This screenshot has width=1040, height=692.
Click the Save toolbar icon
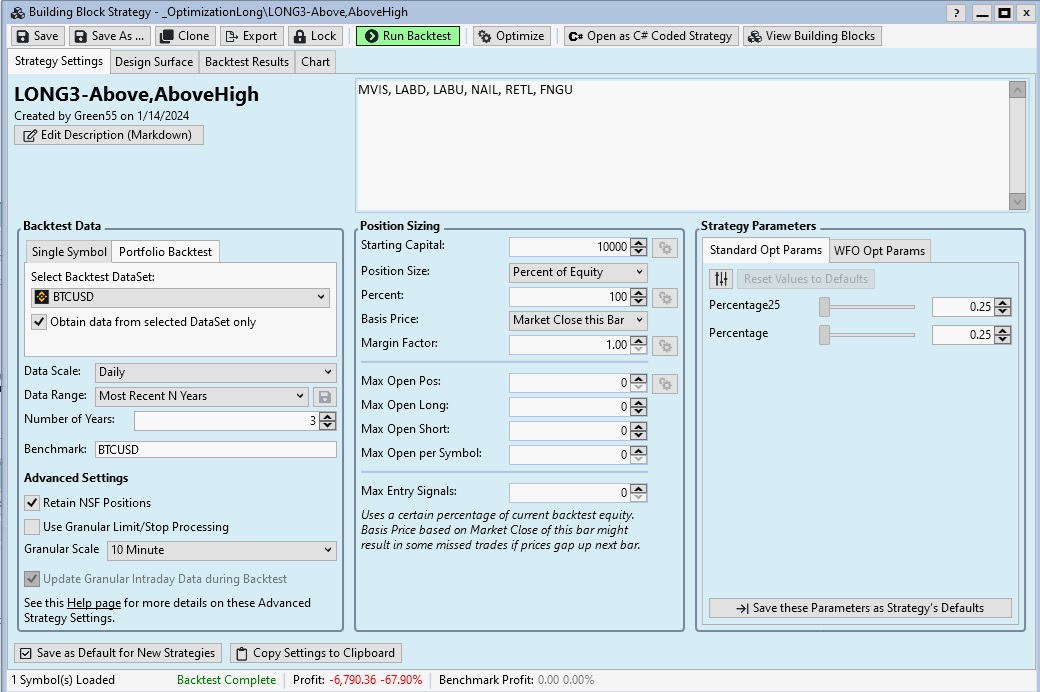pyautogui.click(x=23, y=36)
